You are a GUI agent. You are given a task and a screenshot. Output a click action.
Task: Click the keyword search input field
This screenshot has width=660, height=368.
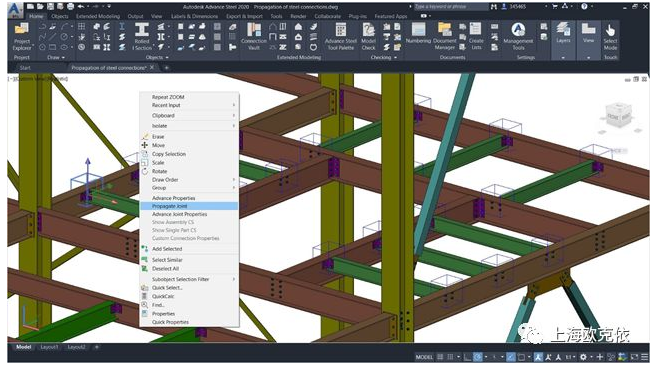tap(450, 7)
